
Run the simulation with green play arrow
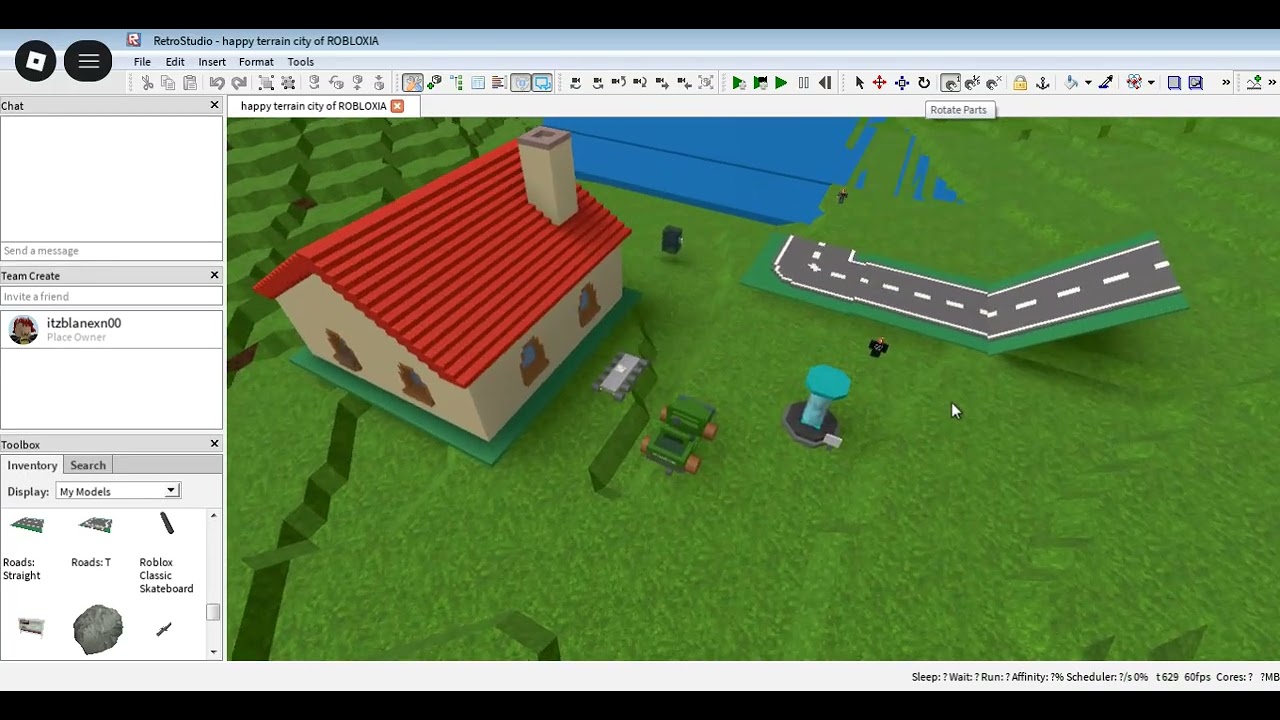pos(781,83)
